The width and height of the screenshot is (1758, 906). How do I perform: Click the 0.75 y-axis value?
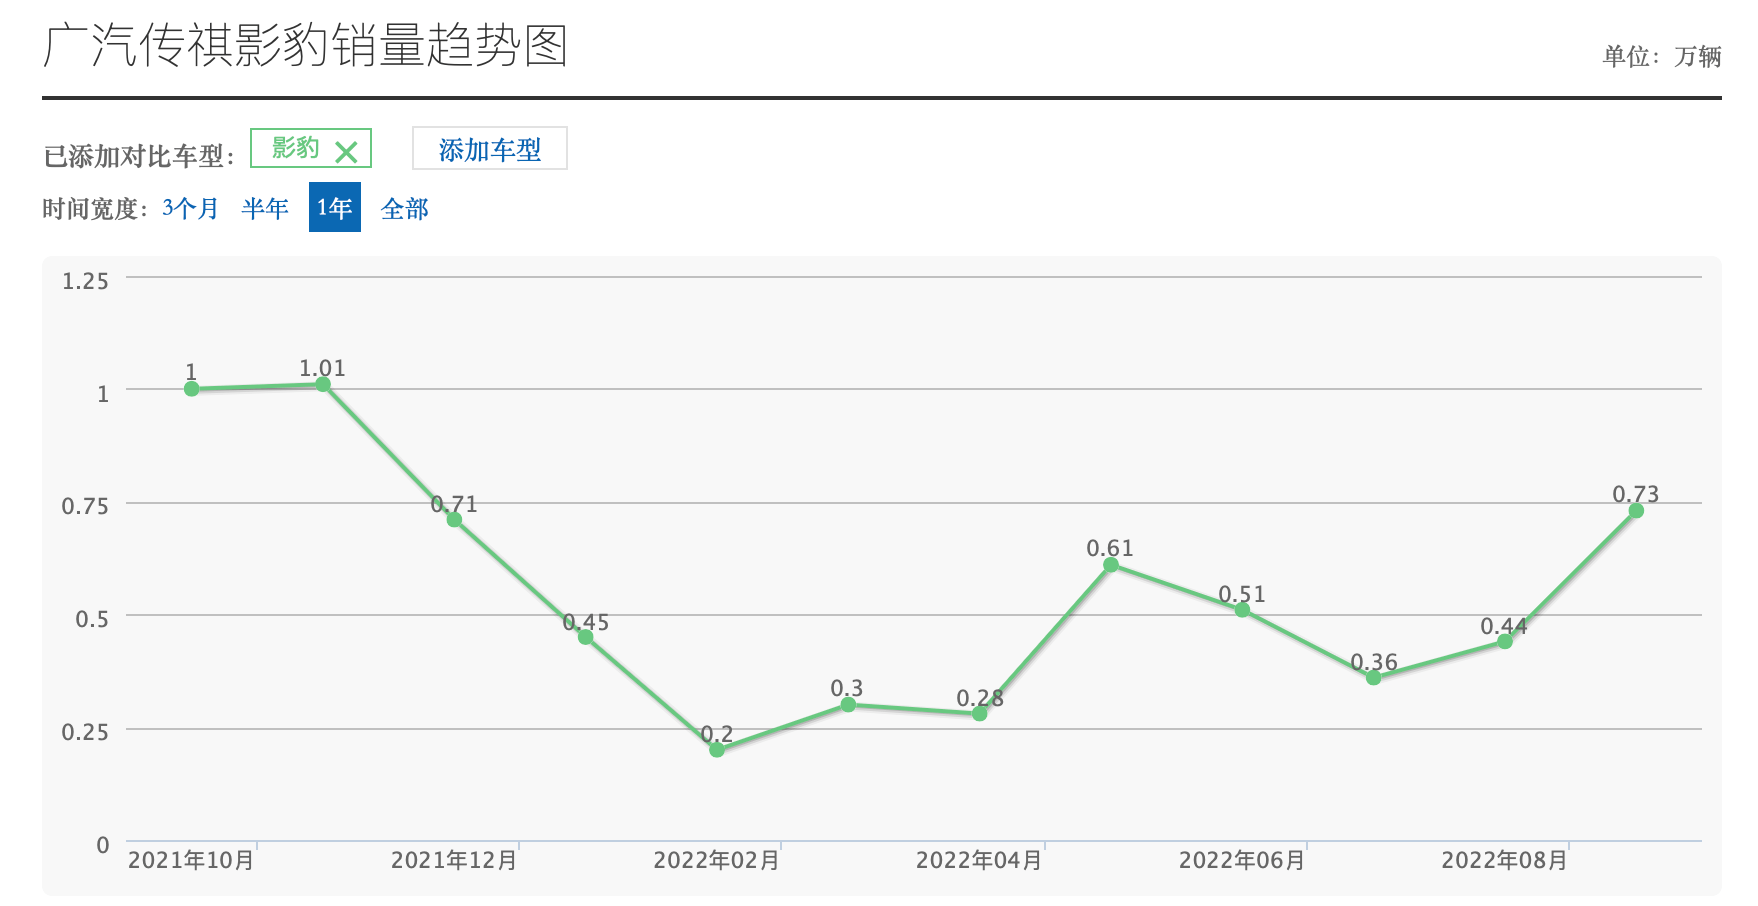(x=85, y=506)
